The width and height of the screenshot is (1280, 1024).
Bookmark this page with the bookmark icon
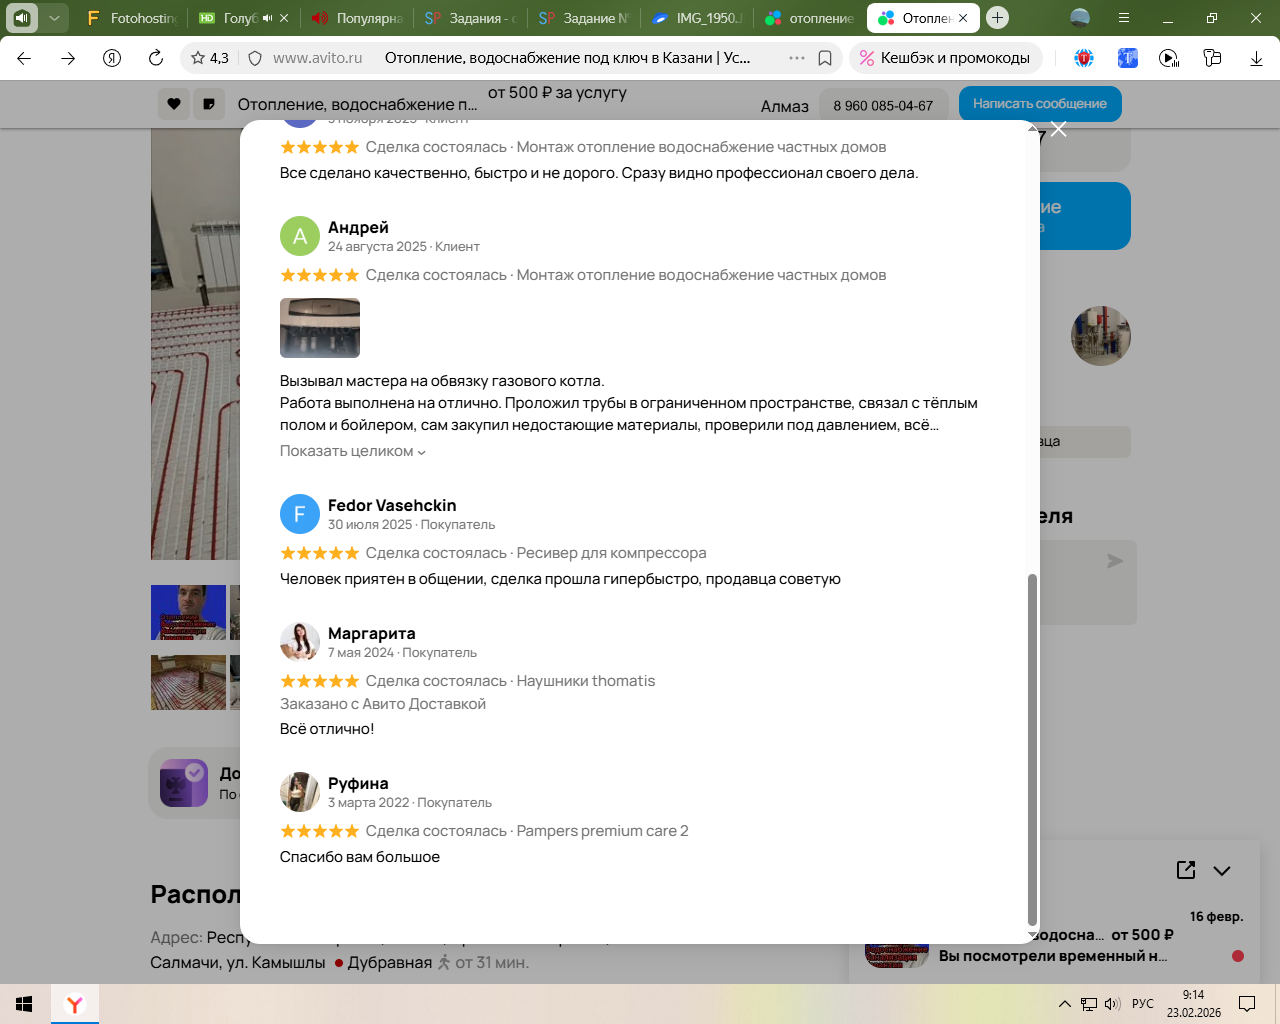[825, 58]
